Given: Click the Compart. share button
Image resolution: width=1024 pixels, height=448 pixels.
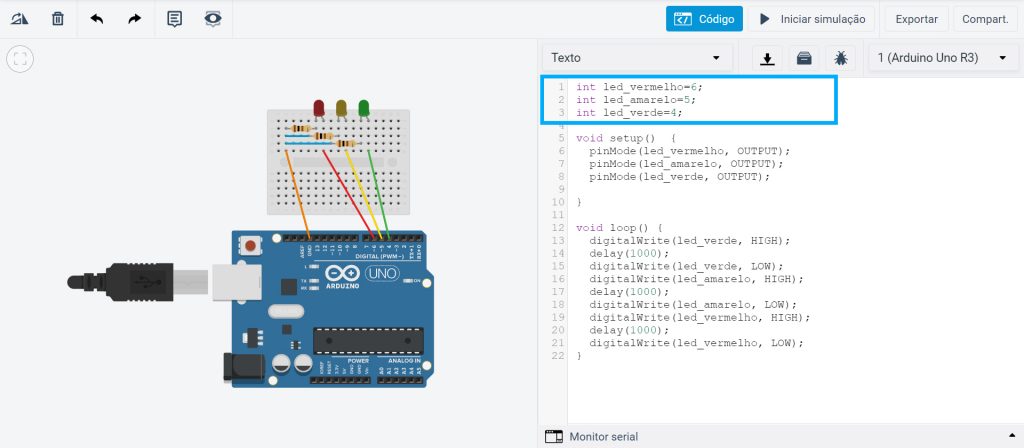Looking at the screenshot, I should point(985,19).
